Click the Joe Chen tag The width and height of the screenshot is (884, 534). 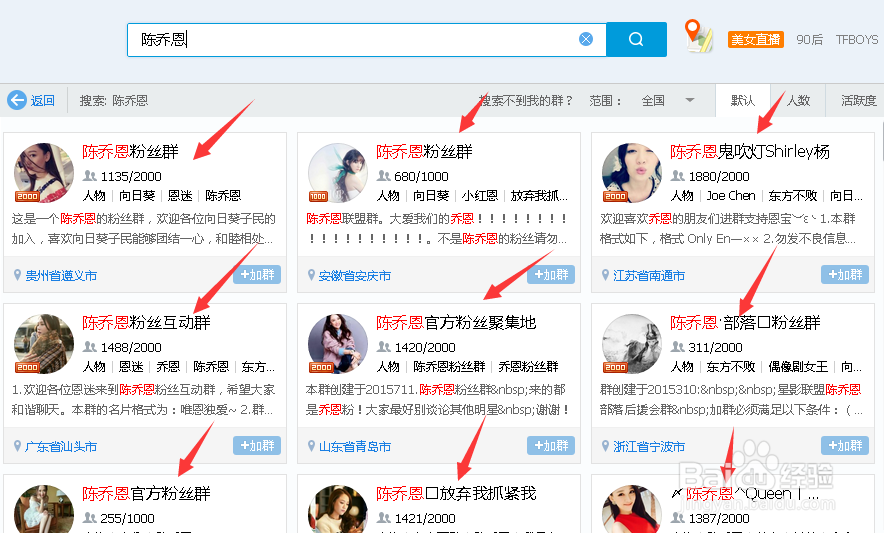[x=731, y=196]
